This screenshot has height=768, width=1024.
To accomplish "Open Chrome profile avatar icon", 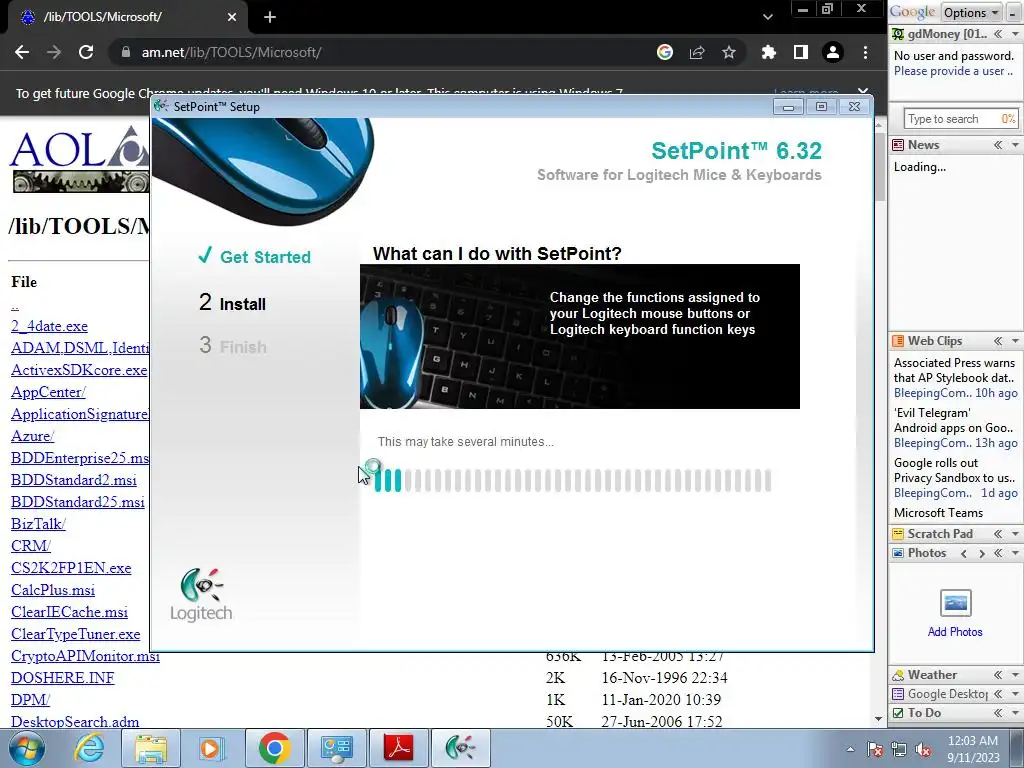I will pos(833,52).
